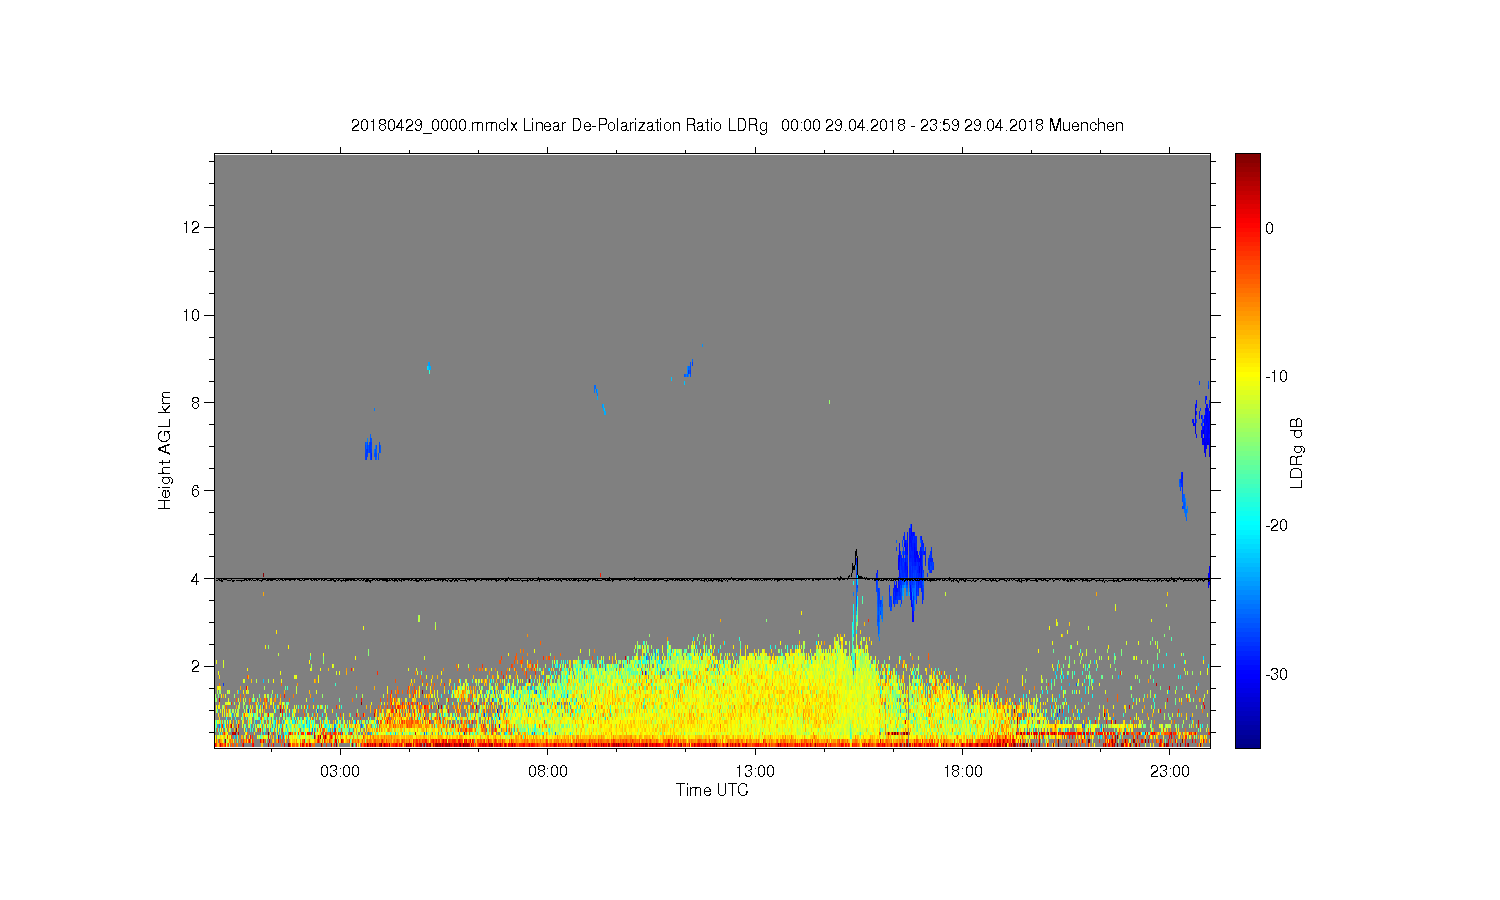
Task: Click the blue echo at 7.5 km near 23:50
Action: (x=1204, y=424)
